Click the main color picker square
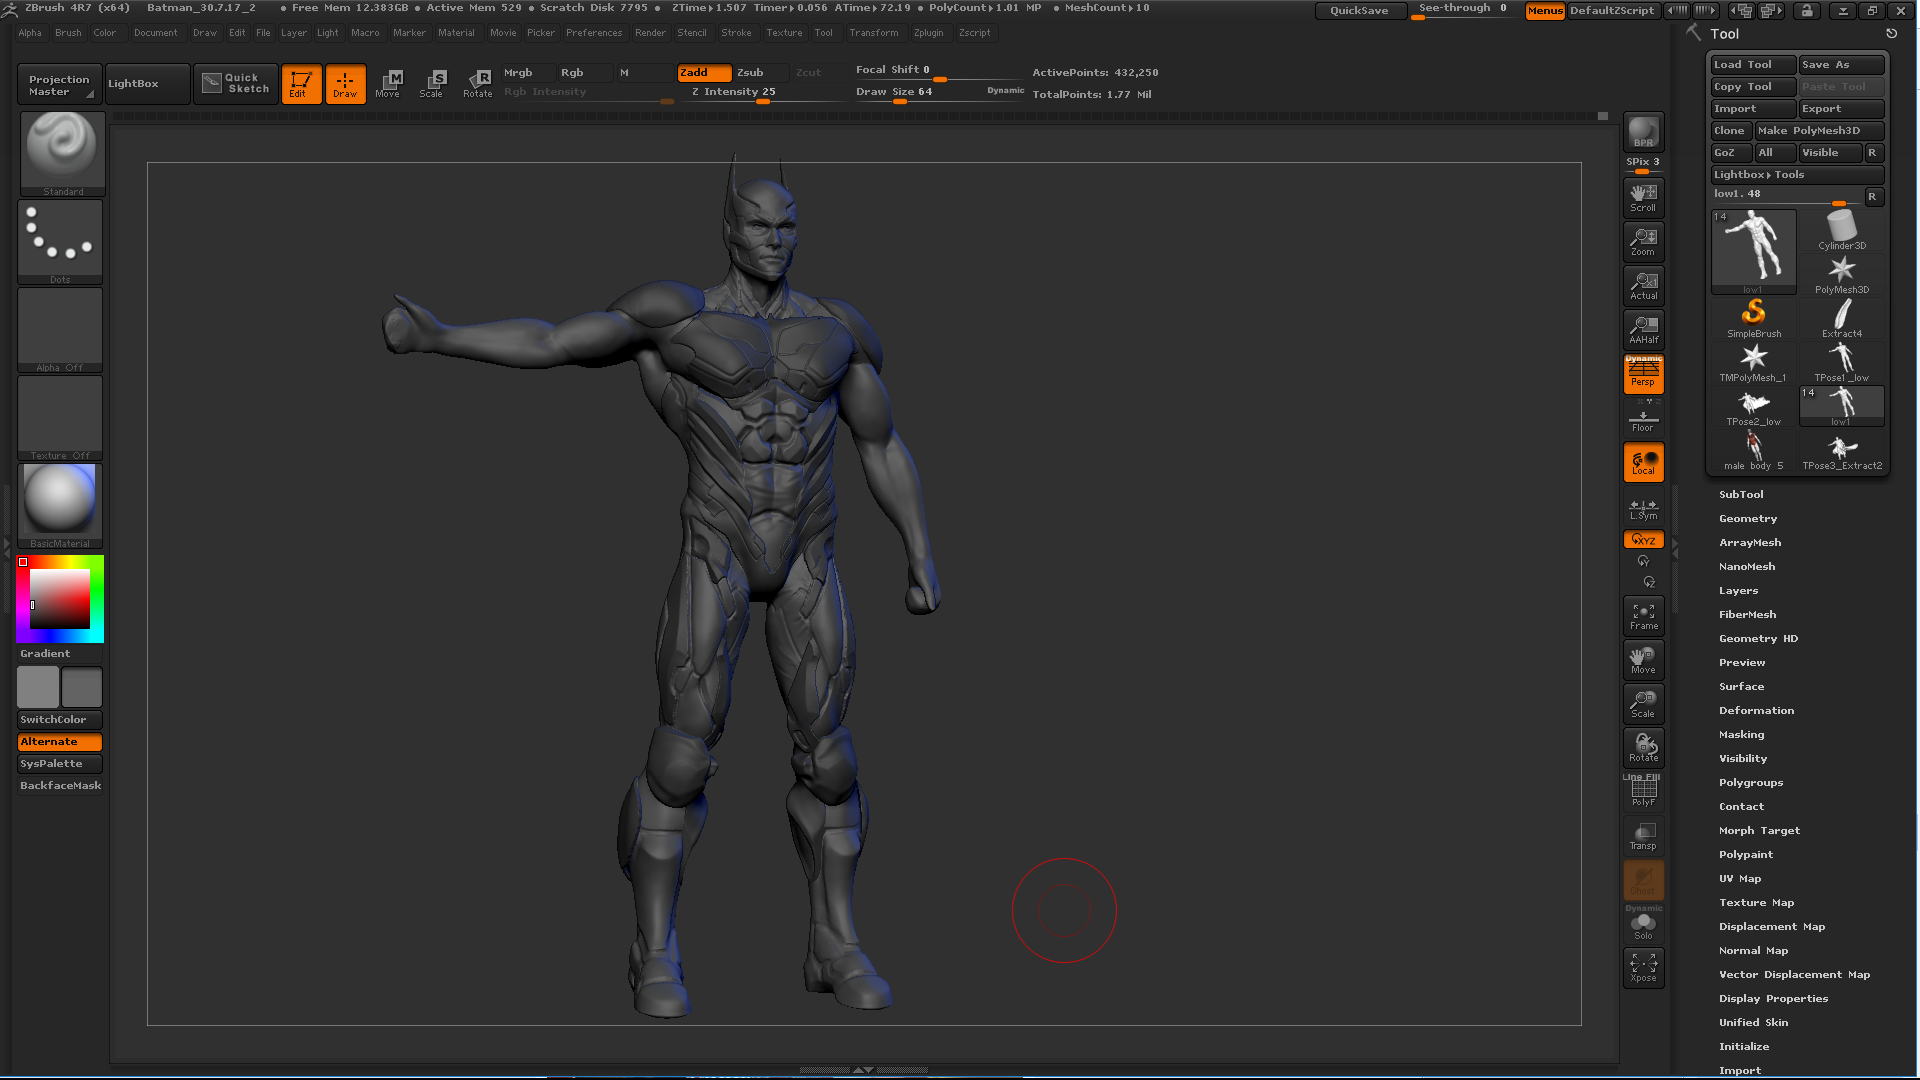This screenshot has width=1920, height=1080. [59, 598]
